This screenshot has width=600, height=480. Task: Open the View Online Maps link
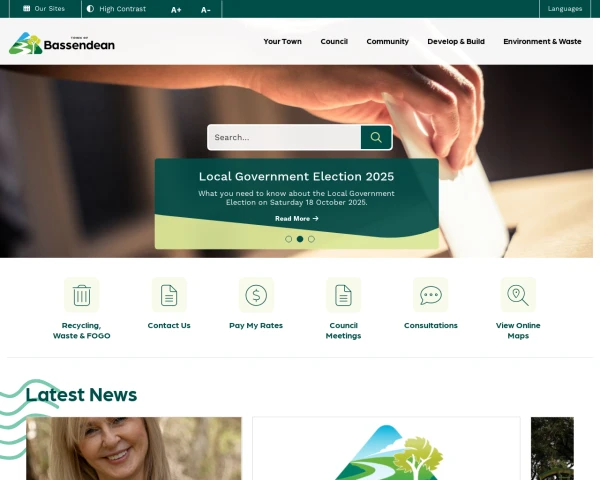518,331
